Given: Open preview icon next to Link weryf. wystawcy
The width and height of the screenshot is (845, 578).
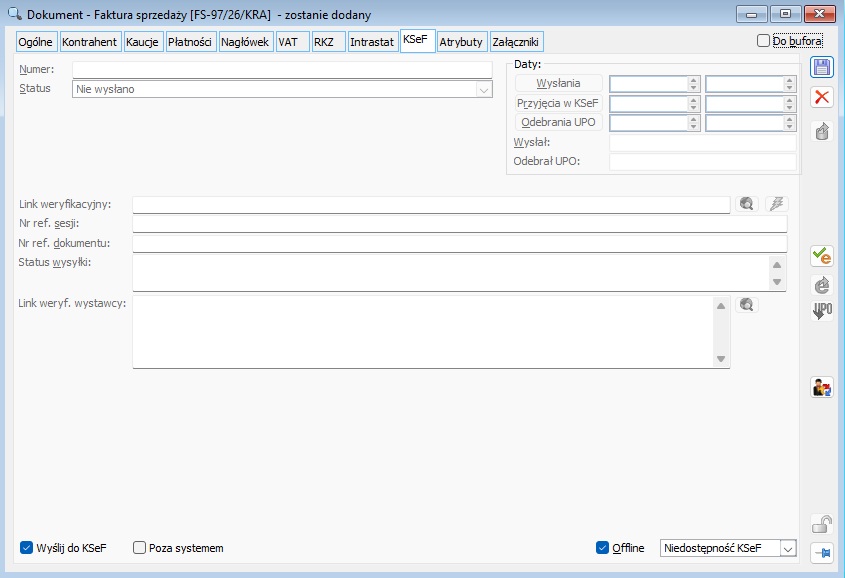Looking at the screenshot, I should pos(746,305).
